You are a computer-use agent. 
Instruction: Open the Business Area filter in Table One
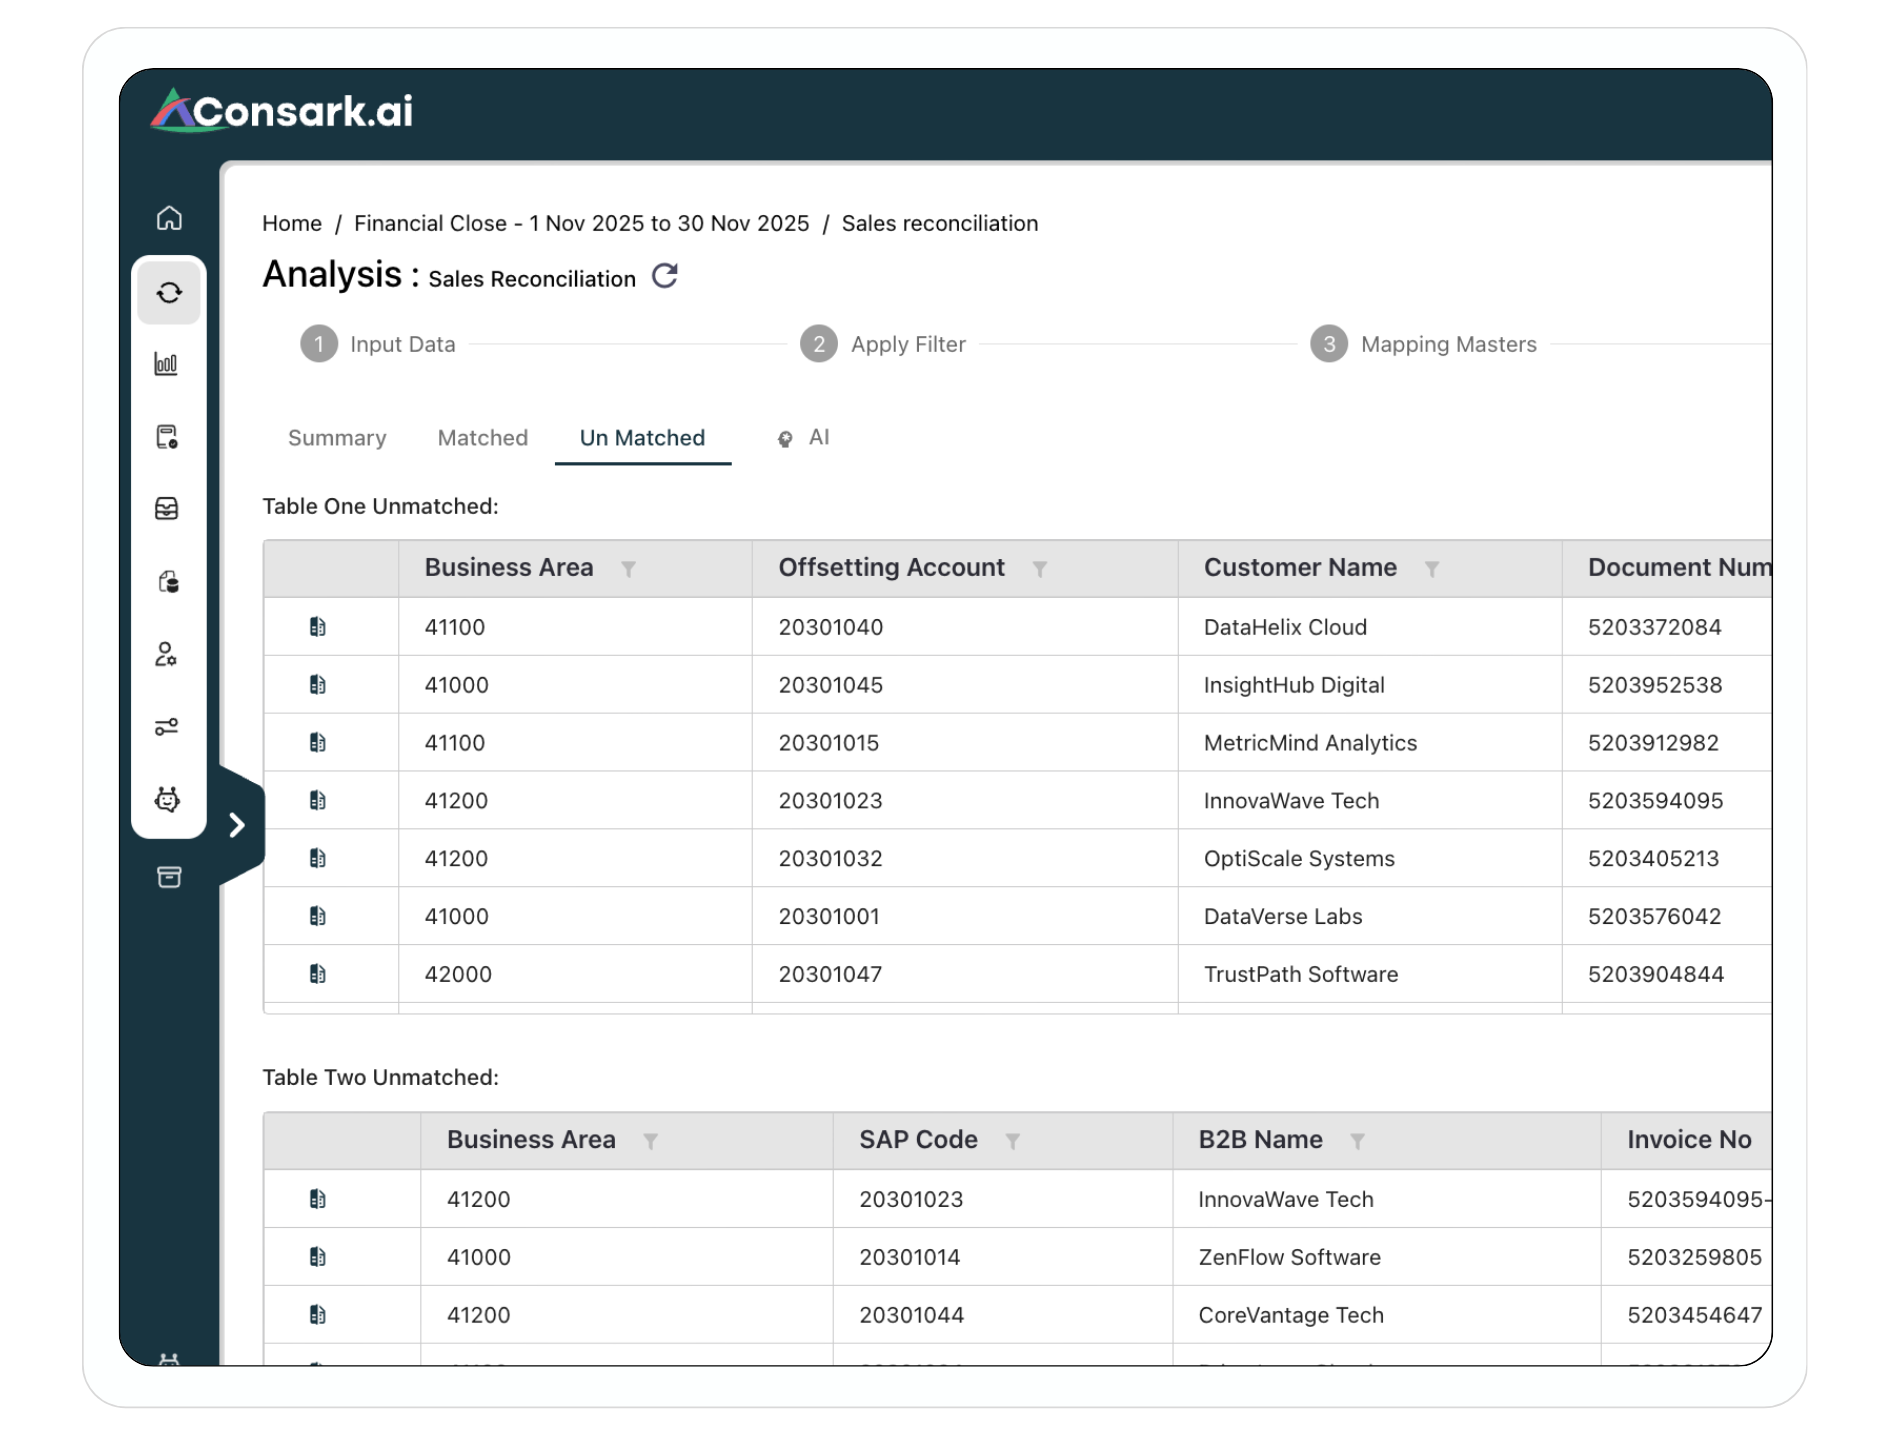coord(628,569)
